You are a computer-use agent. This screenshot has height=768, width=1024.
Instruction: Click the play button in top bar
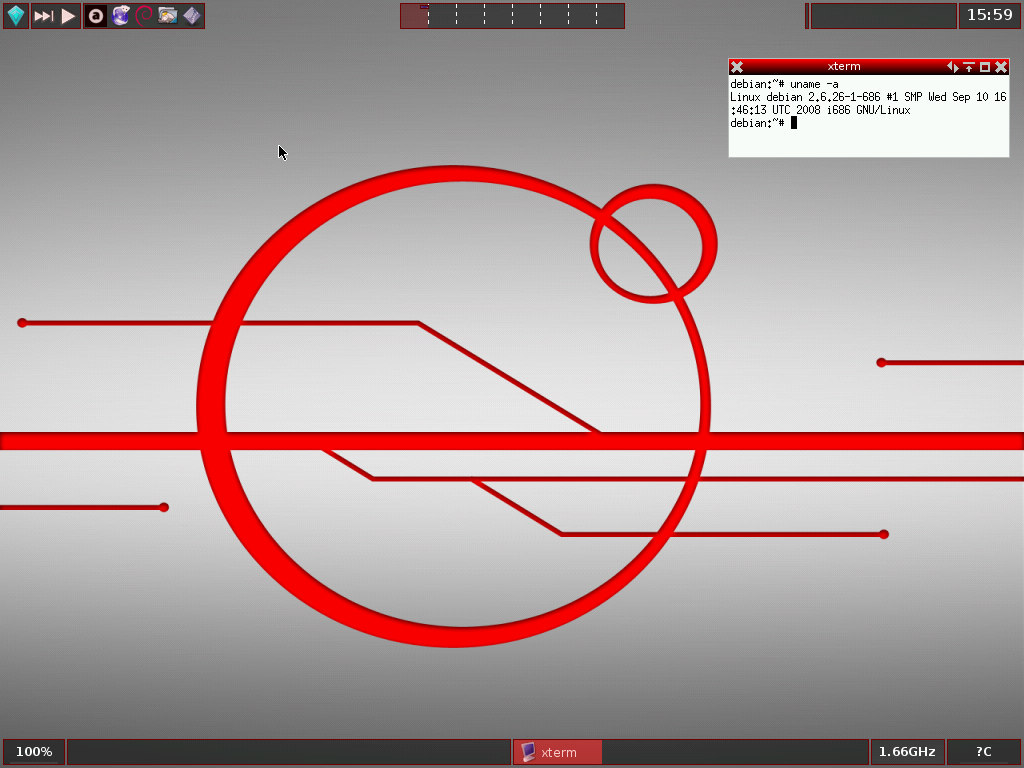(x=68, y=16)
